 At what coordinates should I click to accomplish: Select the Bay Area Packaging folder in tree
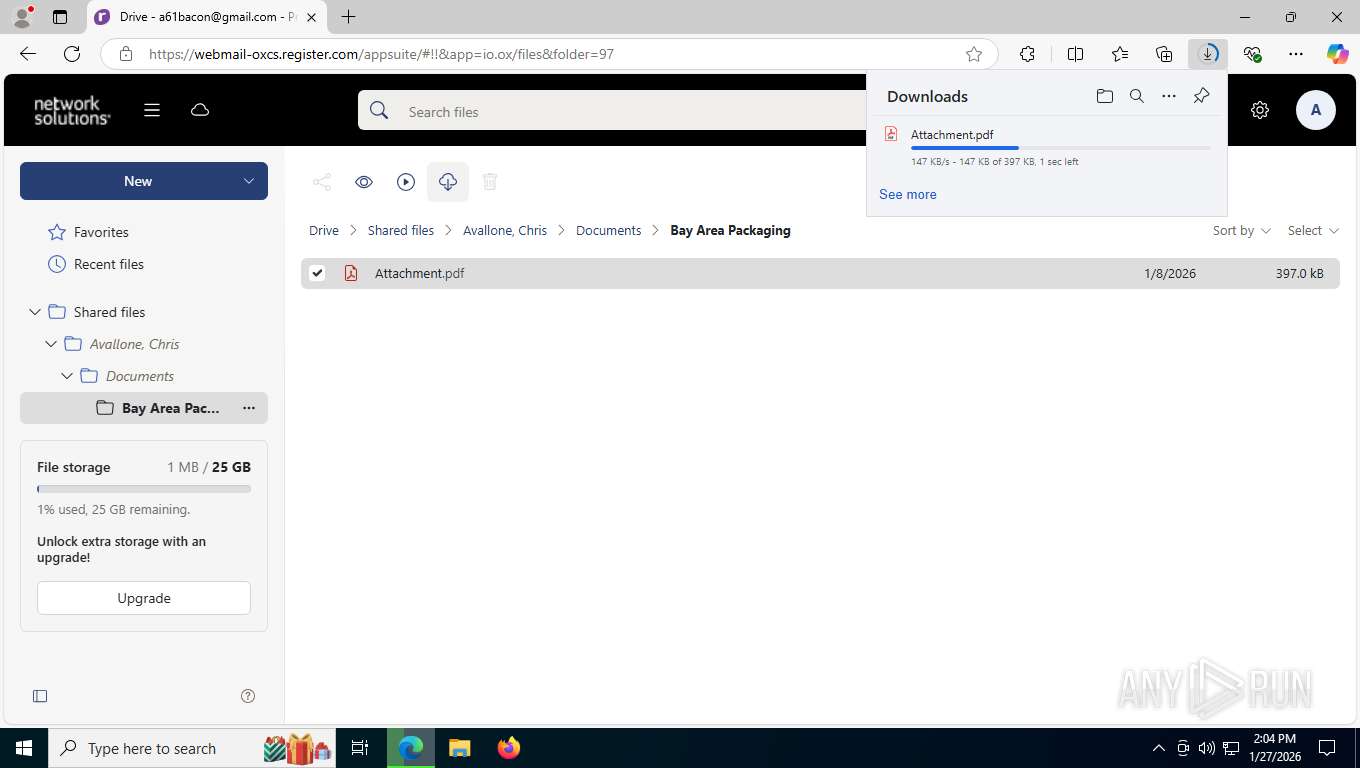[144, 408]
